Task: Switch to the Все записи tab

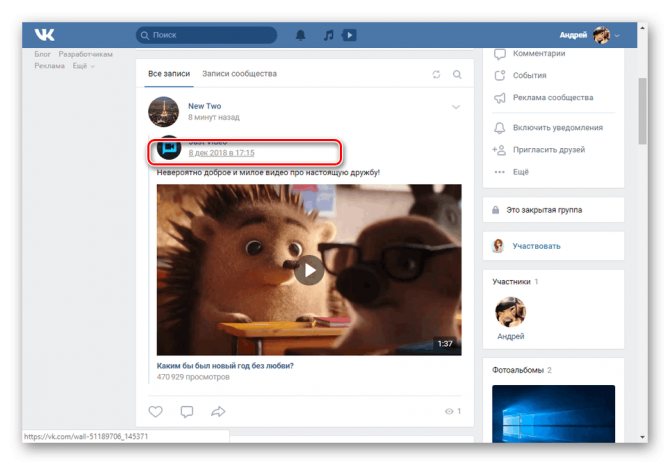Action: pyautogui.click(x=169, y=74)
